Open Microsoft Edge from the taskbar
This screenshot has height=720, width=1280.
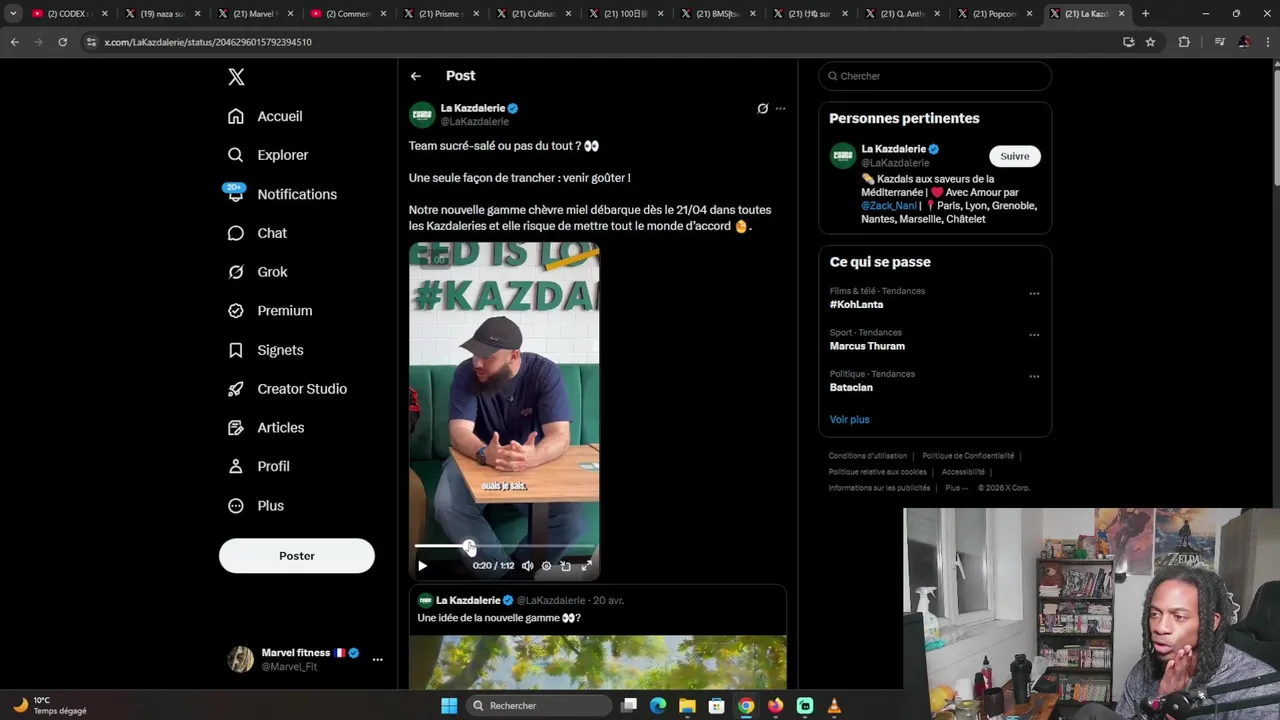tap(658, 706)
